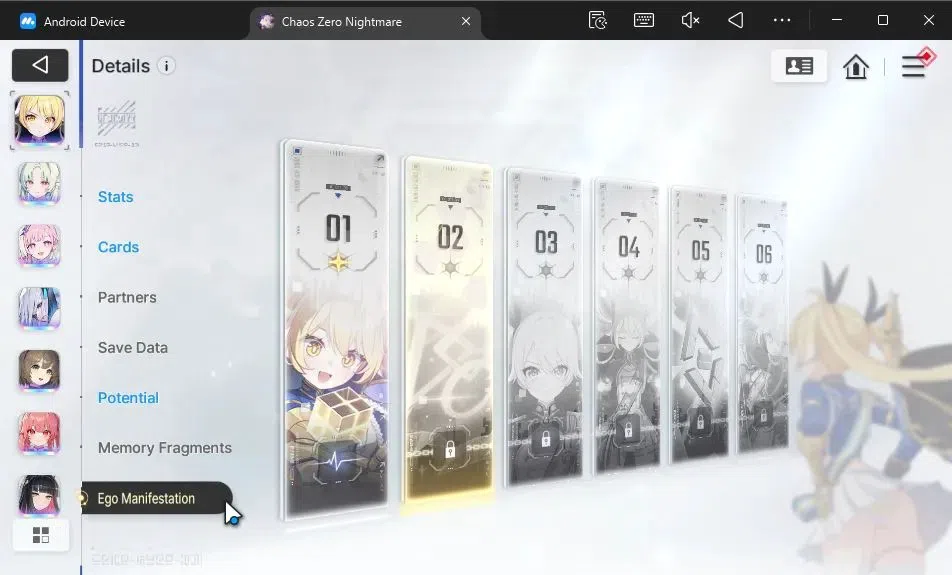The width and height of the screenshot is (952, 575).
Task: Open the Stats section
Action: pyautogui.click(x=115, y=197)
